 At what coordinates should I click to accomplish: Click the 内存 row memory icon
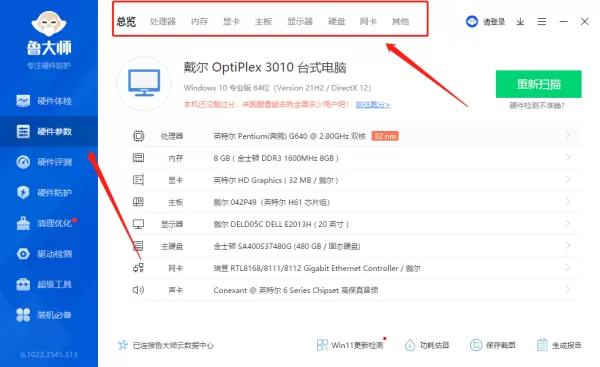pos(139,158)
